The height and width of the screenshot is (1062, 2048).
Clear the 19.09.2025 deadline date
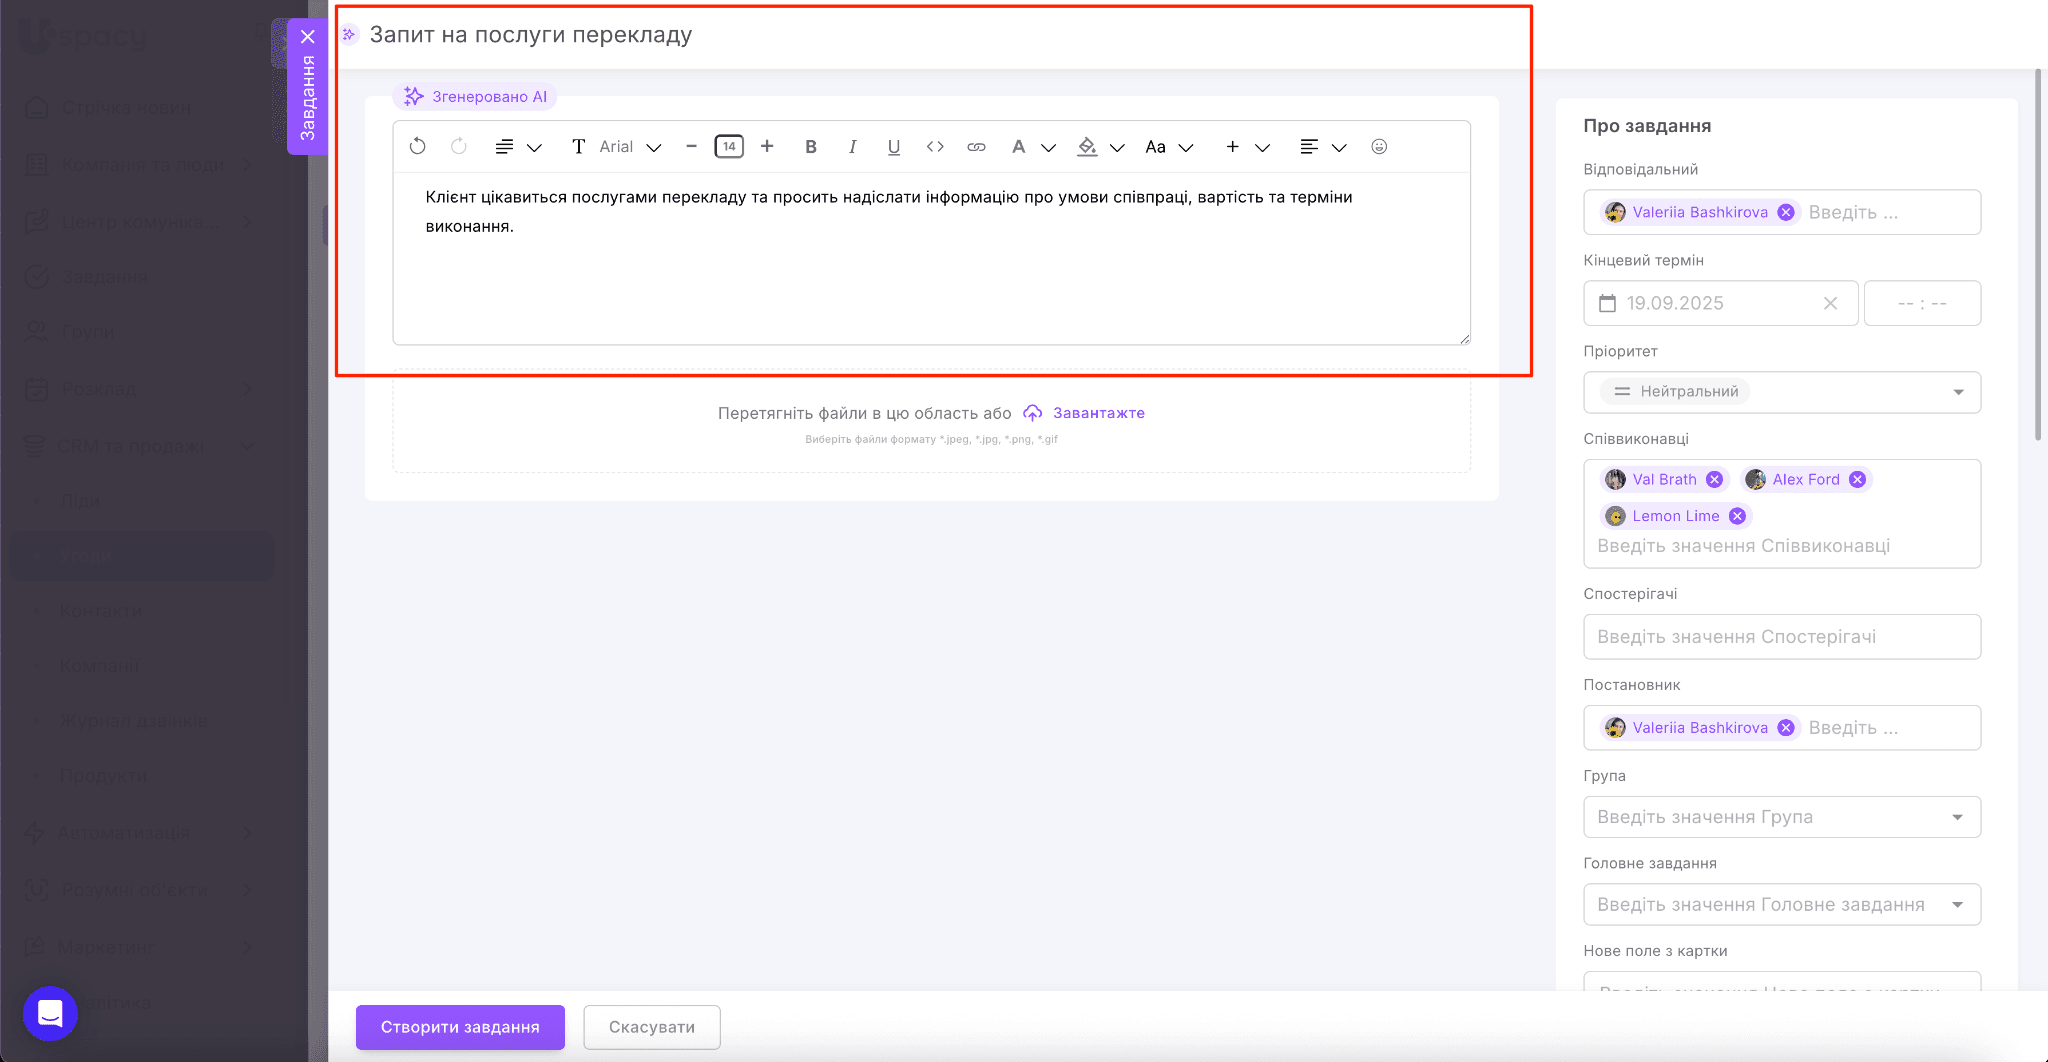(x=1830, y=303)
